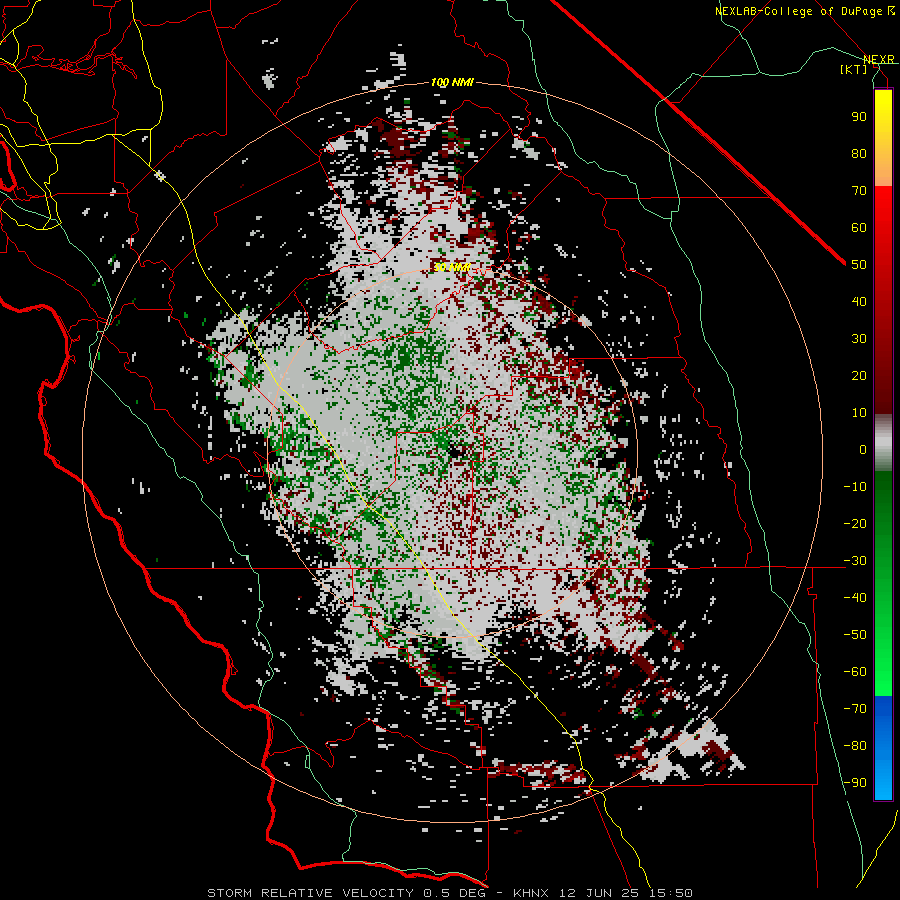900x900 pixels.
Task: Click the '60' value on the velocity scale
Action: (859, 227)
